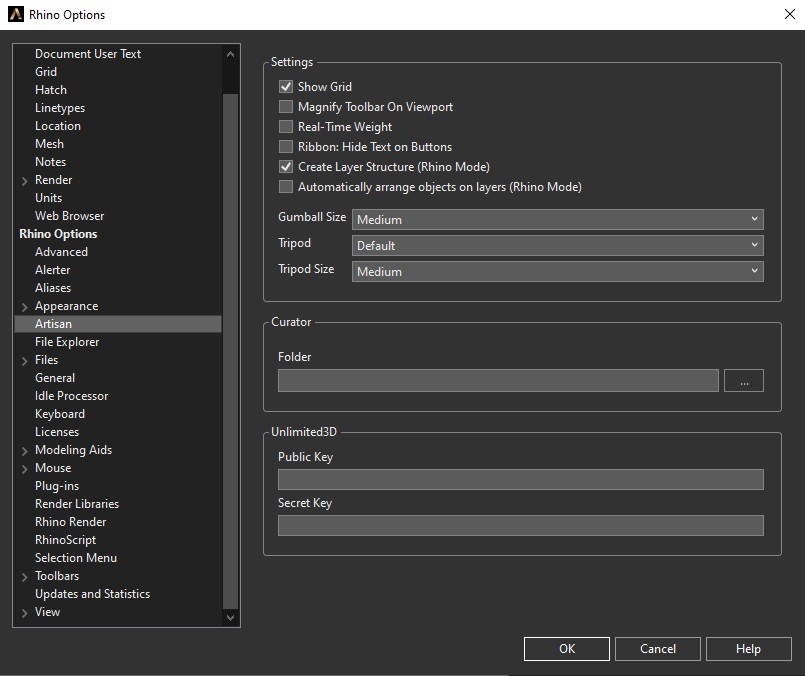Viewport: 805px width, 676px height.
Task: Select the Alerter options page
Action: click(52, 269)
